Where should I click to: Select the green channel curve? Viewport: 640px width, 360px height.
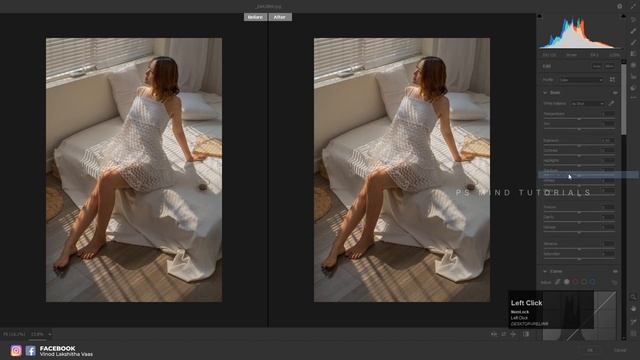coord(584,282)
